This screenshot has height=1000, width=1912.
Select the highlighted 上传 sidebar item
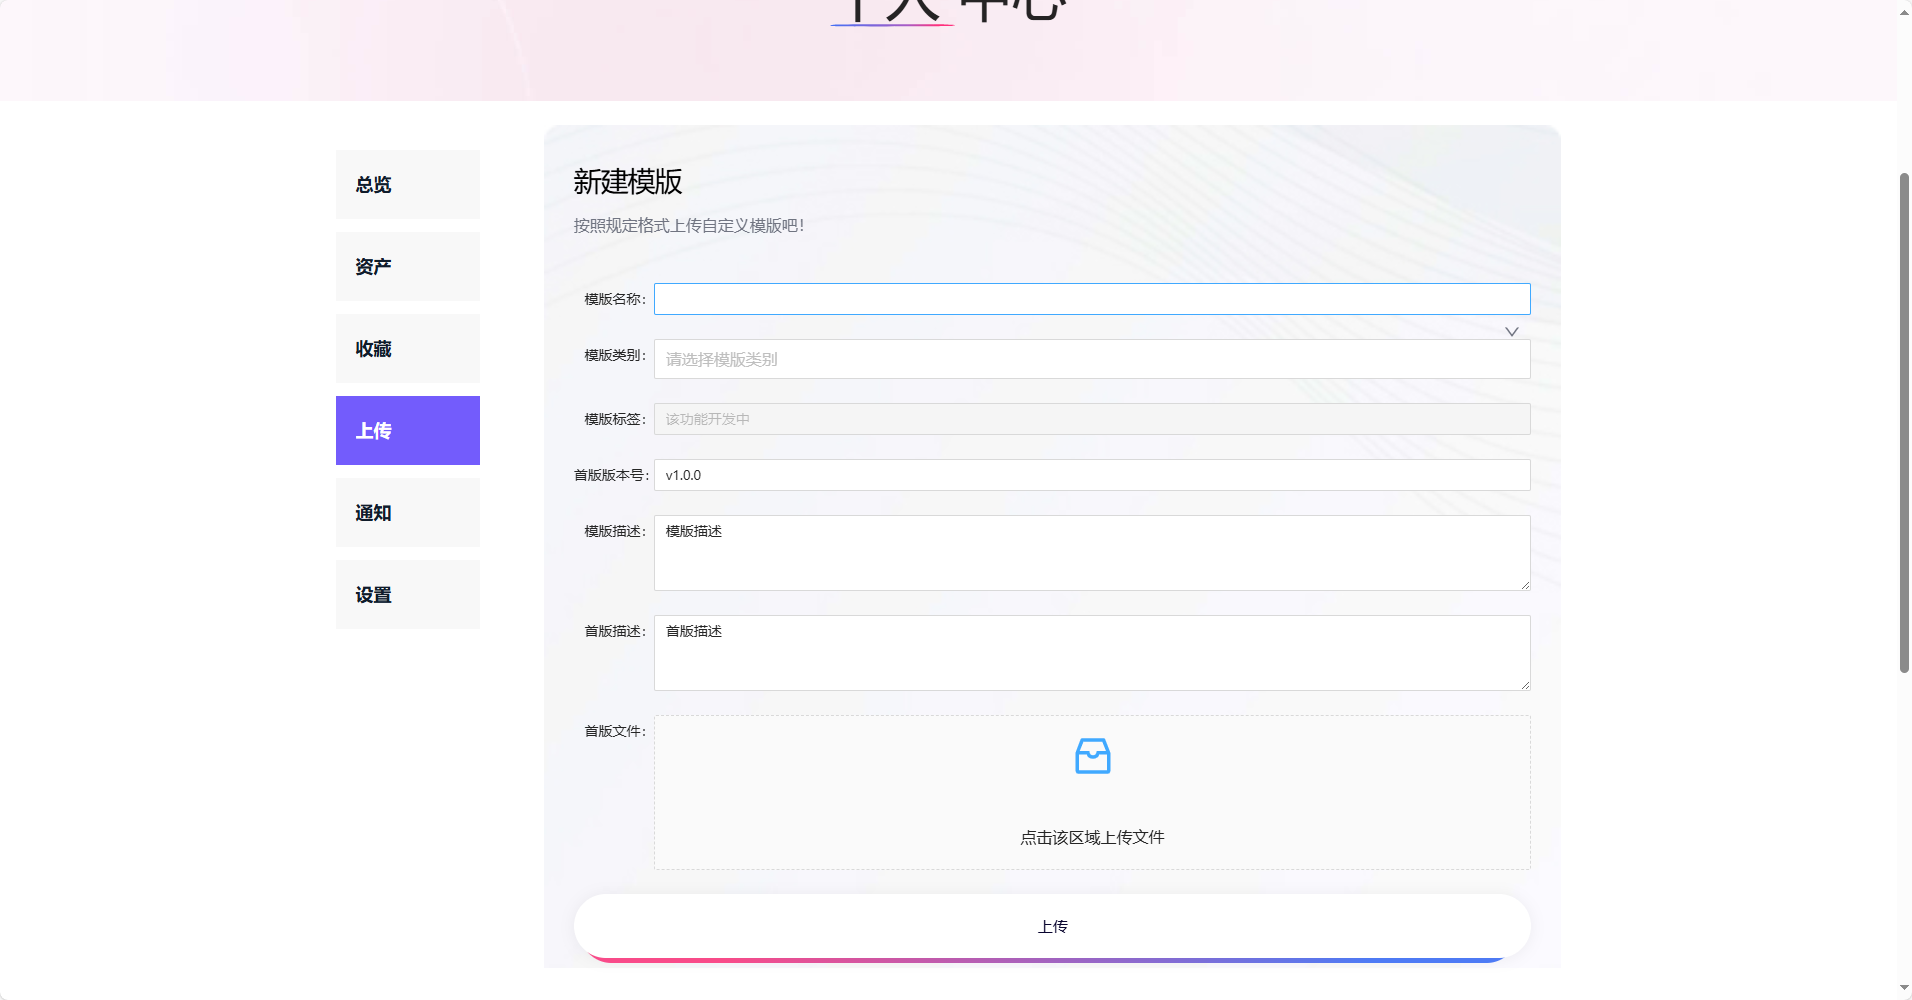407,431
